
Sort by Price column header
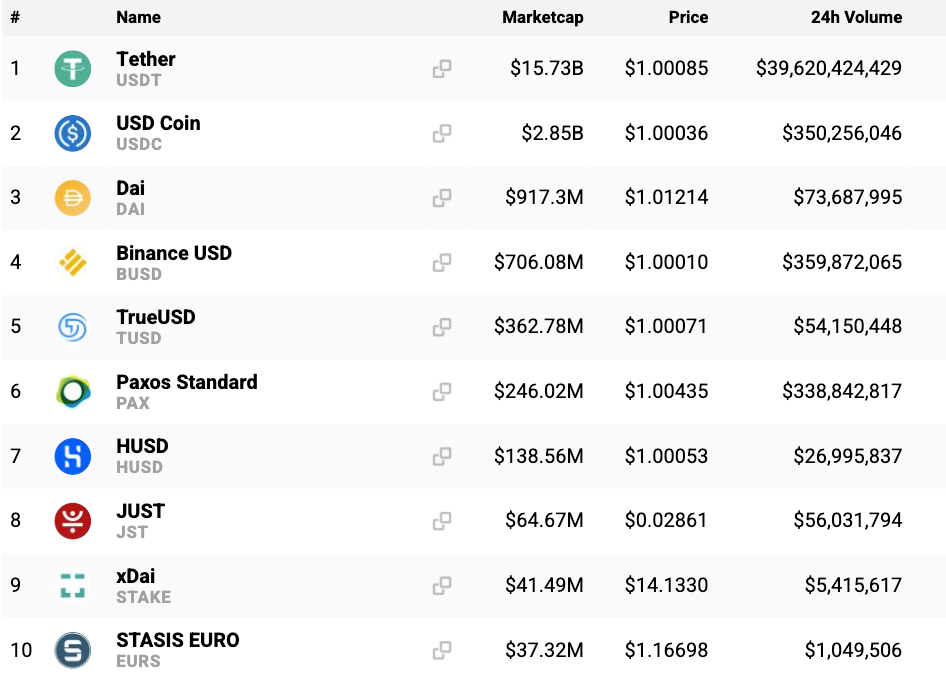[688, 17]
